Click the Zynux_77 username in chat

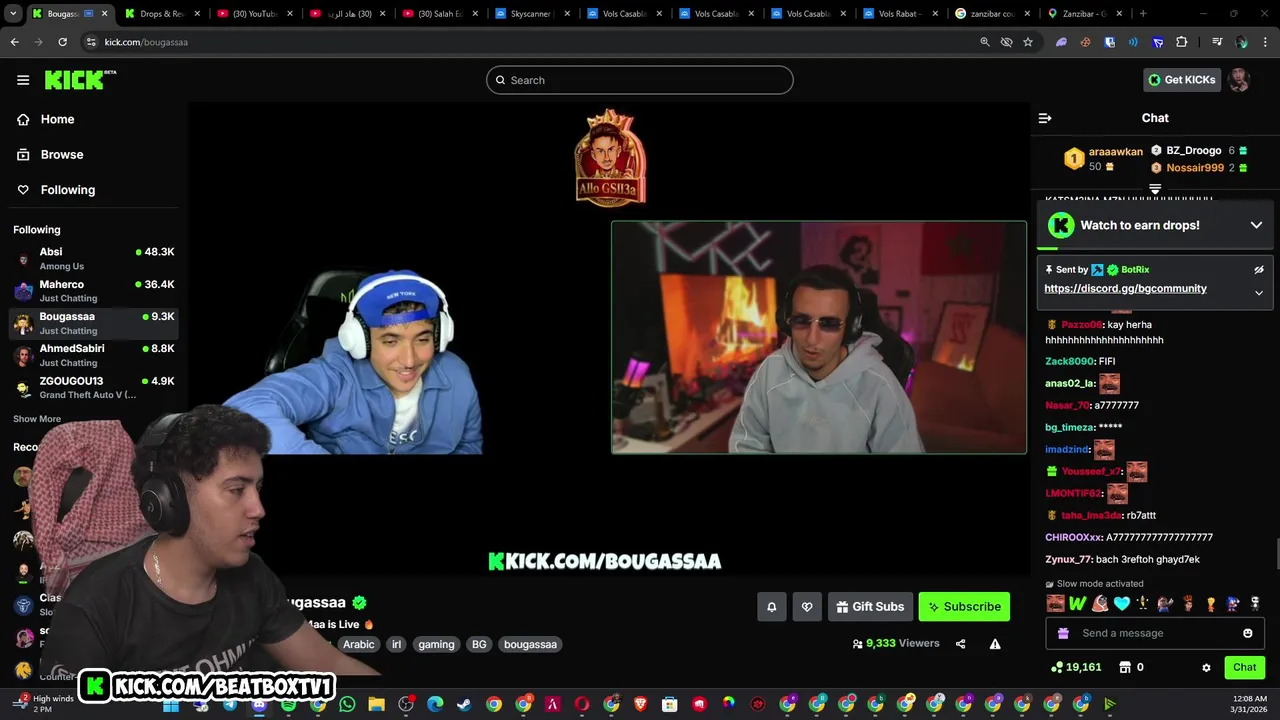(x=1068, y=559)
